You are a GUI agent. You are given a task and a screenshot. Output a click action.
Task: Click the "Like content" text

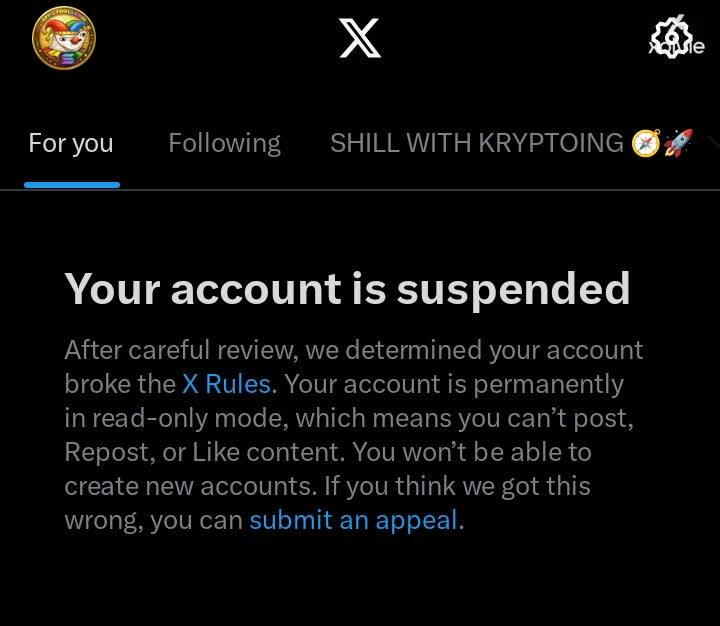click(x=268, y=452)
